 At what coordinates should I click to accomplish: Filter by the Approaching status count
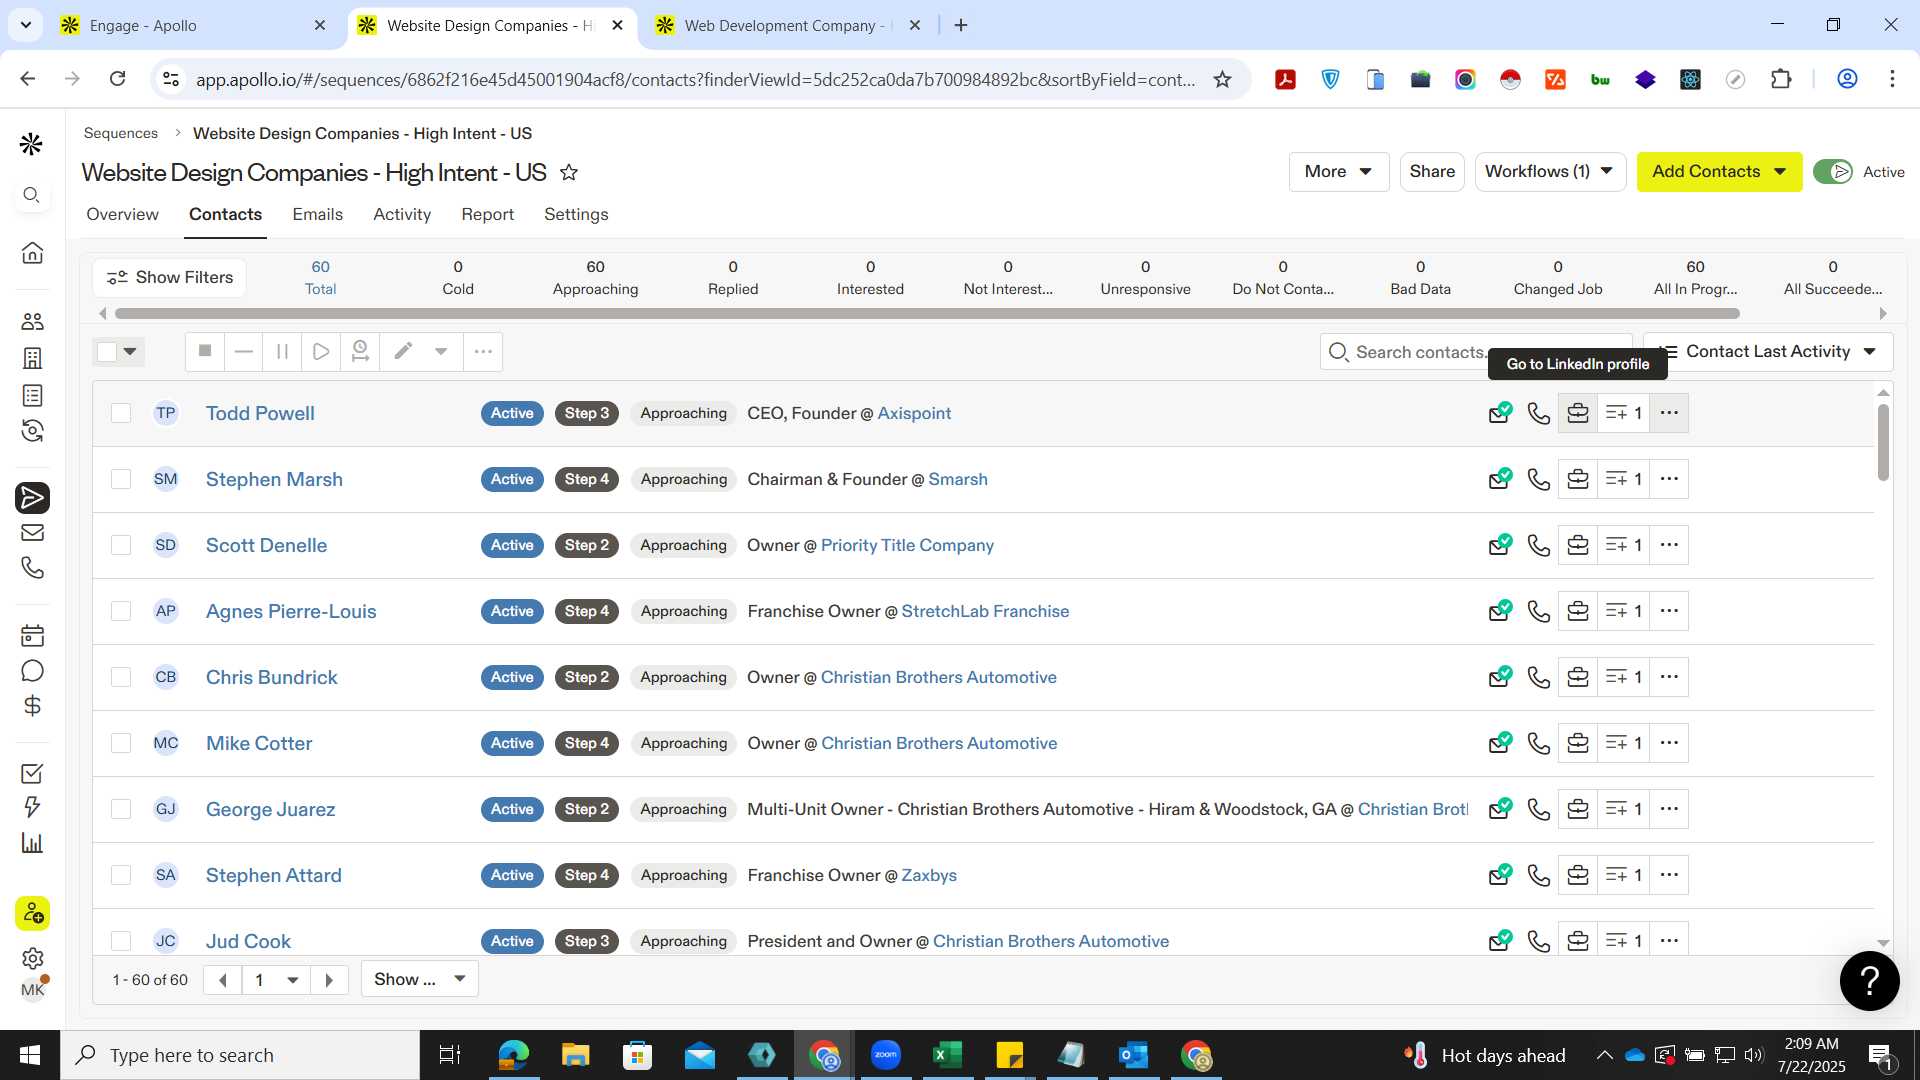click(x=595, y=277)
